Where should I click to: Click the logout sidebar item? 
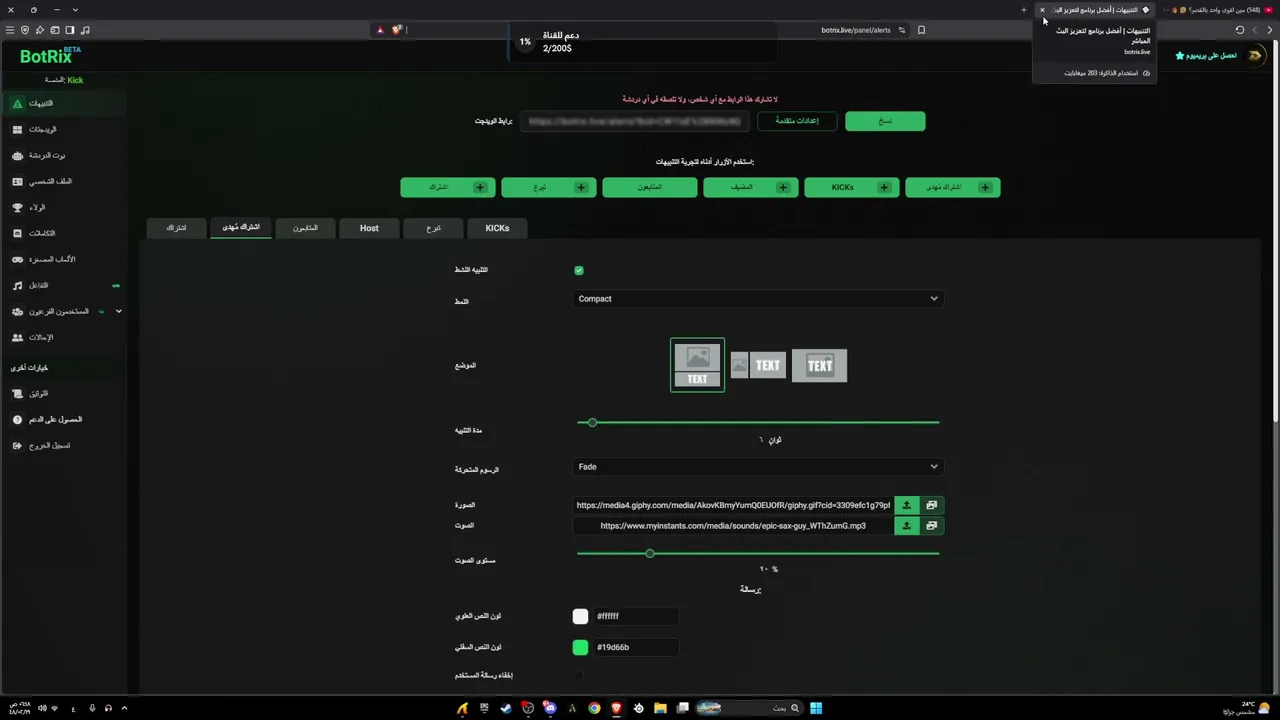(x=63, y=445)
